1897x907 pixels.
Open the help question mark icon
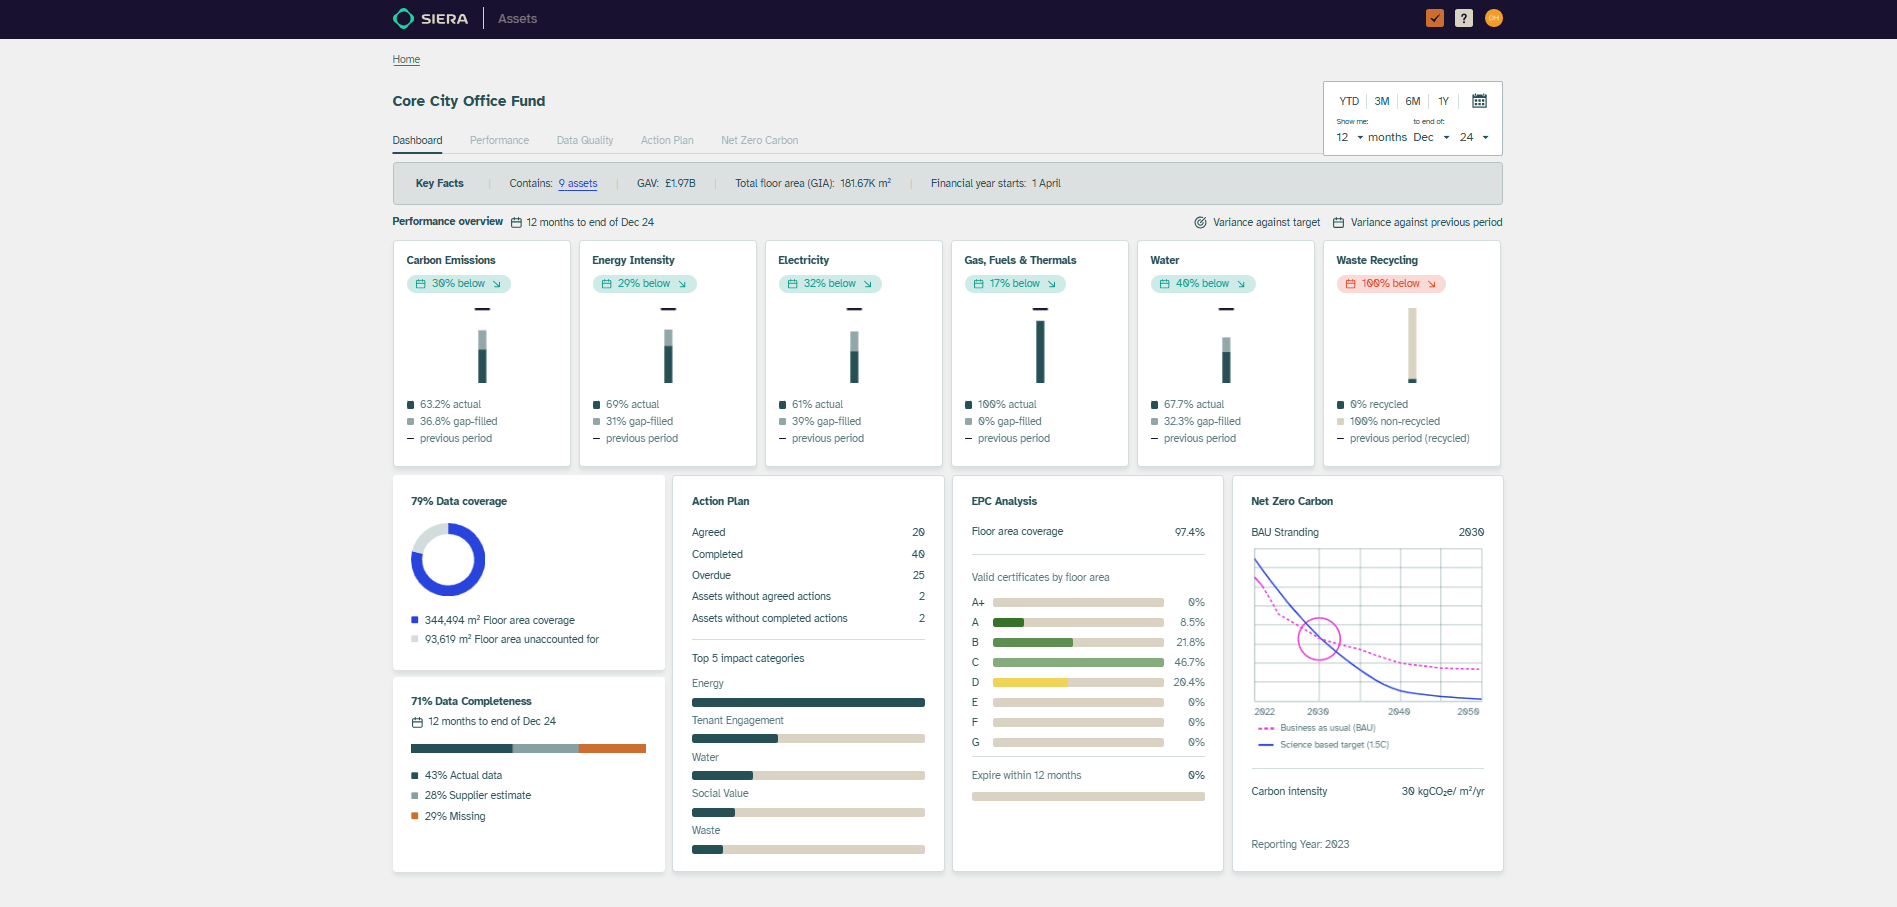tap(1463, 18)
